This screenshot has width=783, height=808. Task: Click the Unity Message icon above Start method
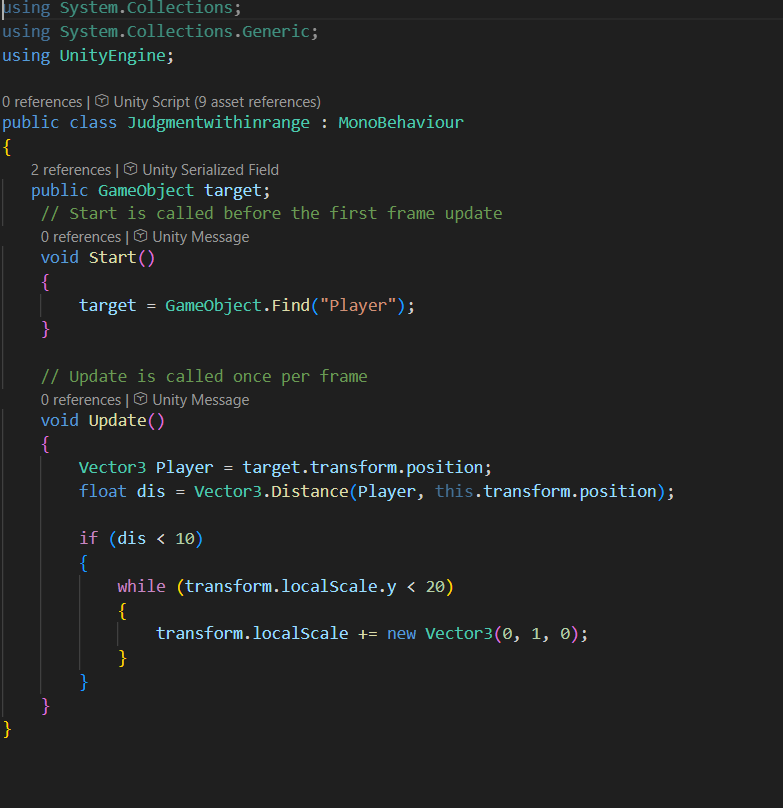pos(141,237)
